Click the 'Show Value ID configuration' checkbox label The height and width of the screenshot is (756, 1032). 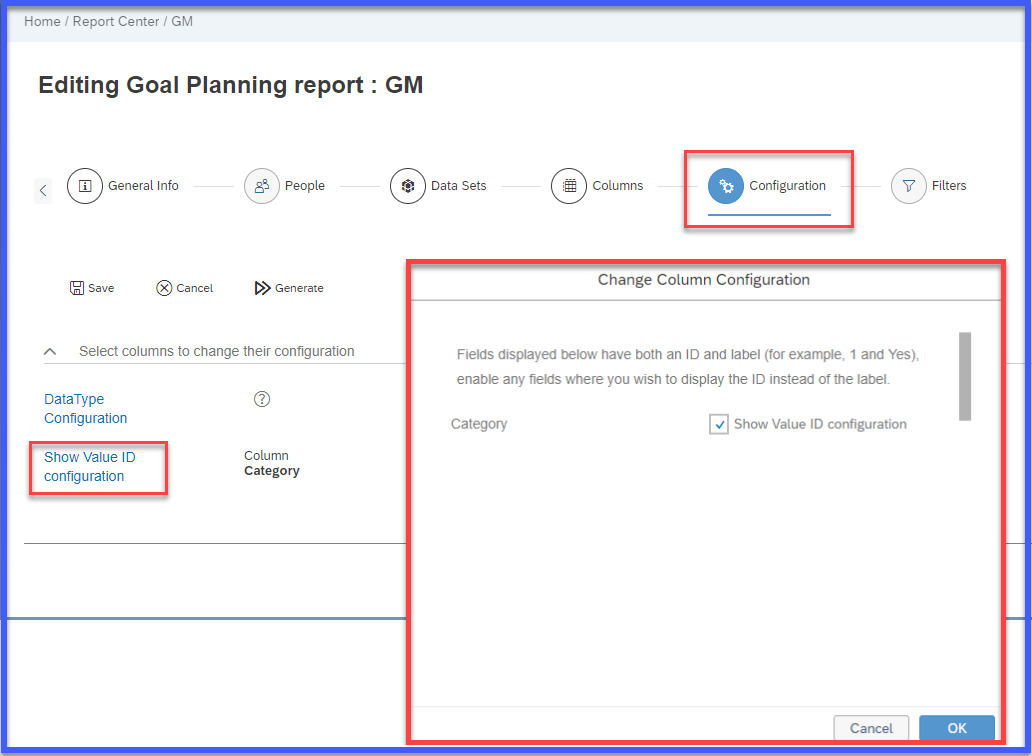pyautogui.click(x=820, y=424)
